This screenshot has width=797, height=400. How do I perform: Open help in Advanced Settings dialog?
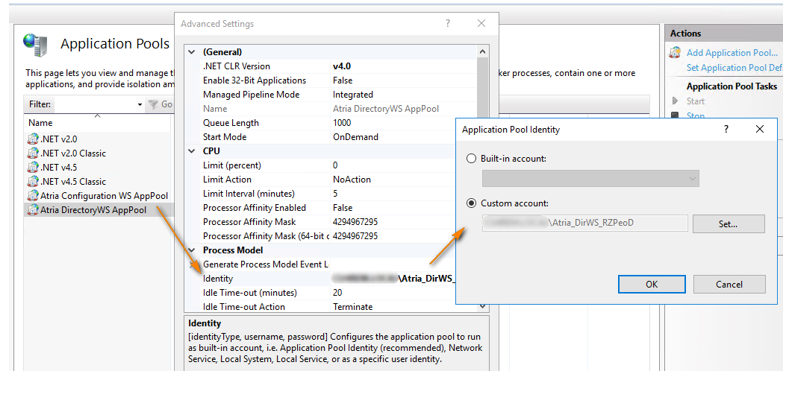447,23
